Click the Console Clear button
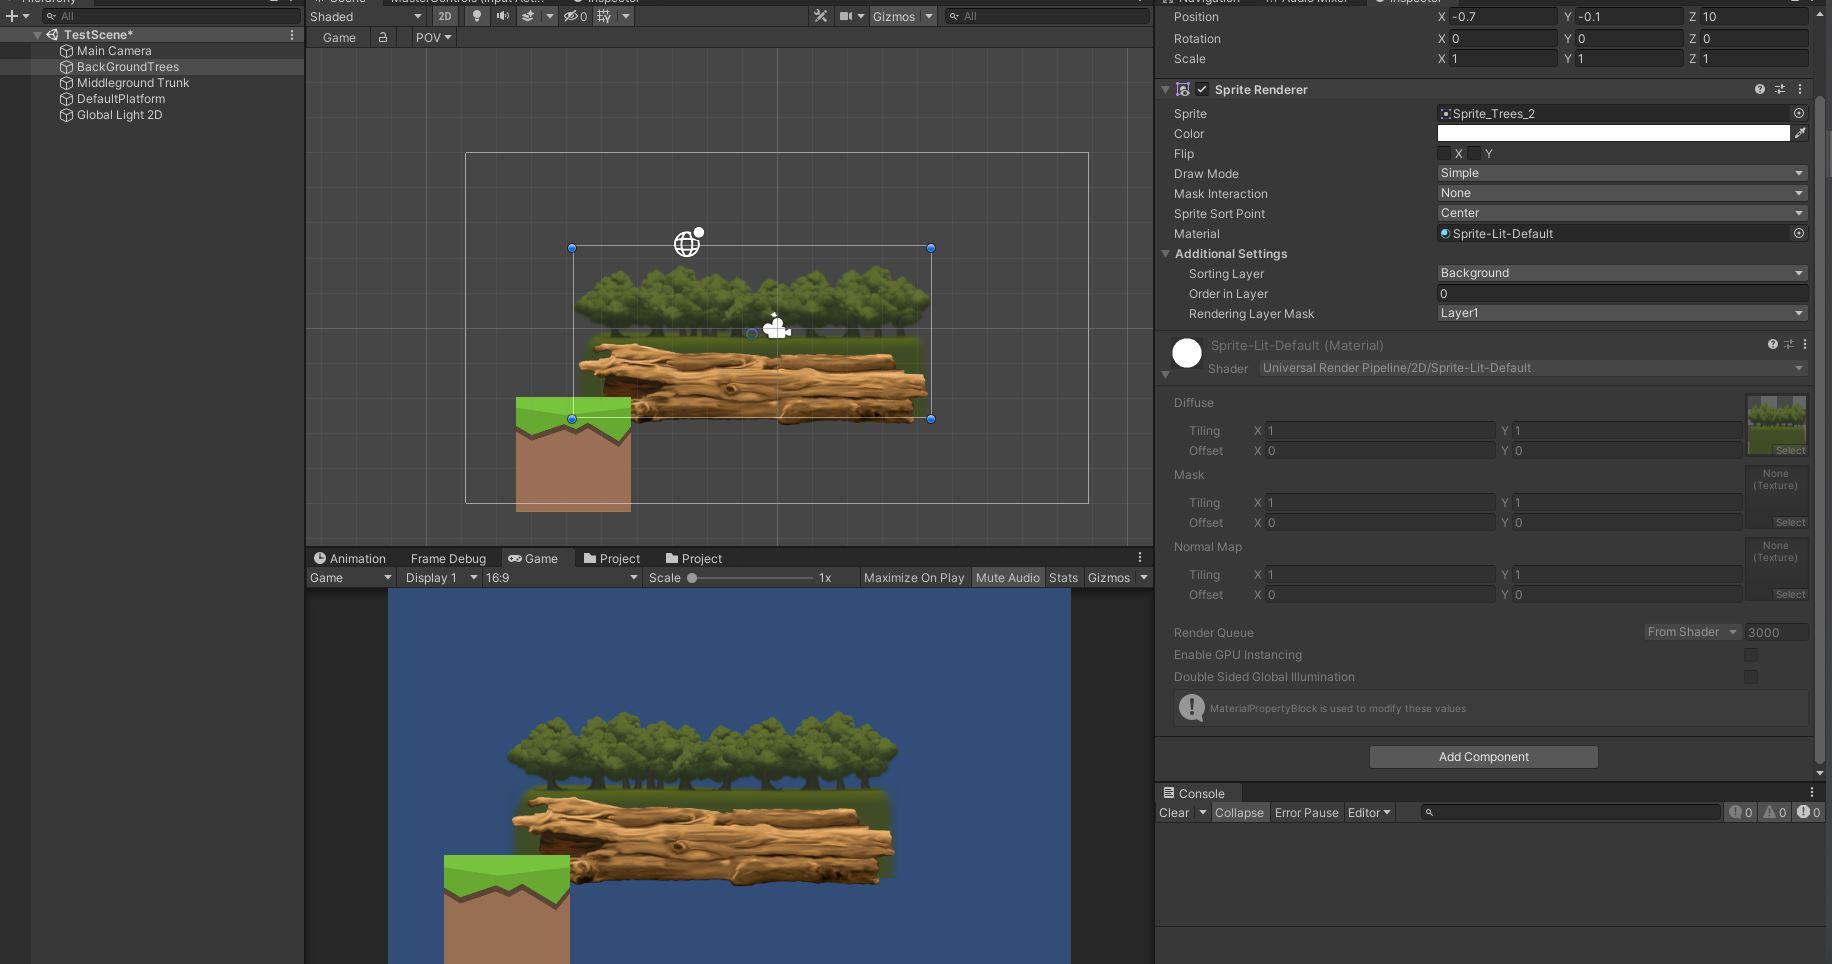Viewport: 1832px width, 964px height. pos(1174,812)
